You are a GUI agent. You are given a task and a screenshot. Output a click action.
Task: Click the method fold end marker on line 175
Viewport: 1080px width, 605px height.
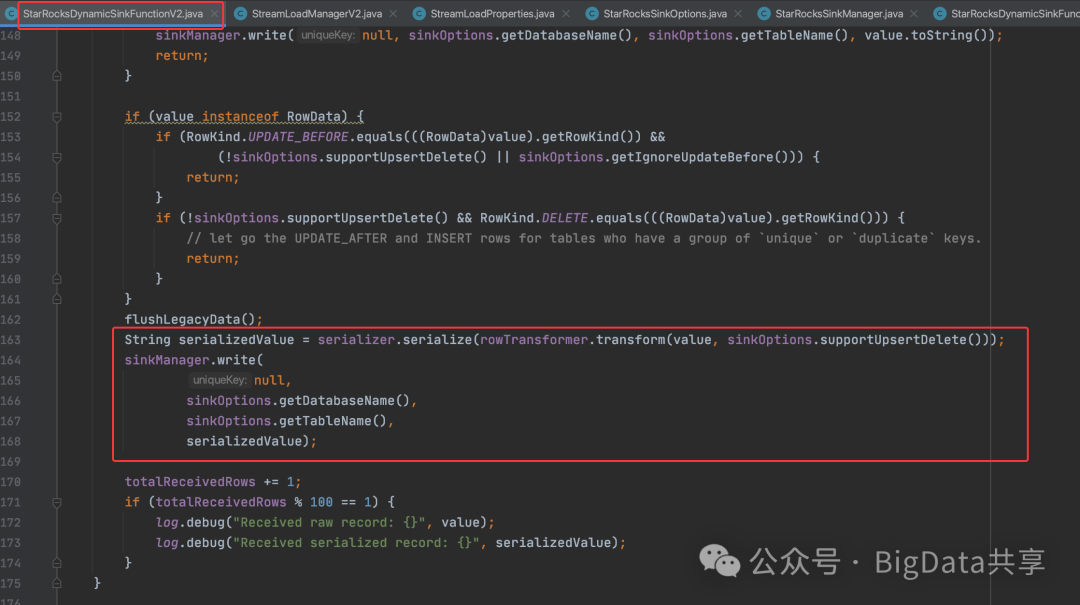click(57, 584)
